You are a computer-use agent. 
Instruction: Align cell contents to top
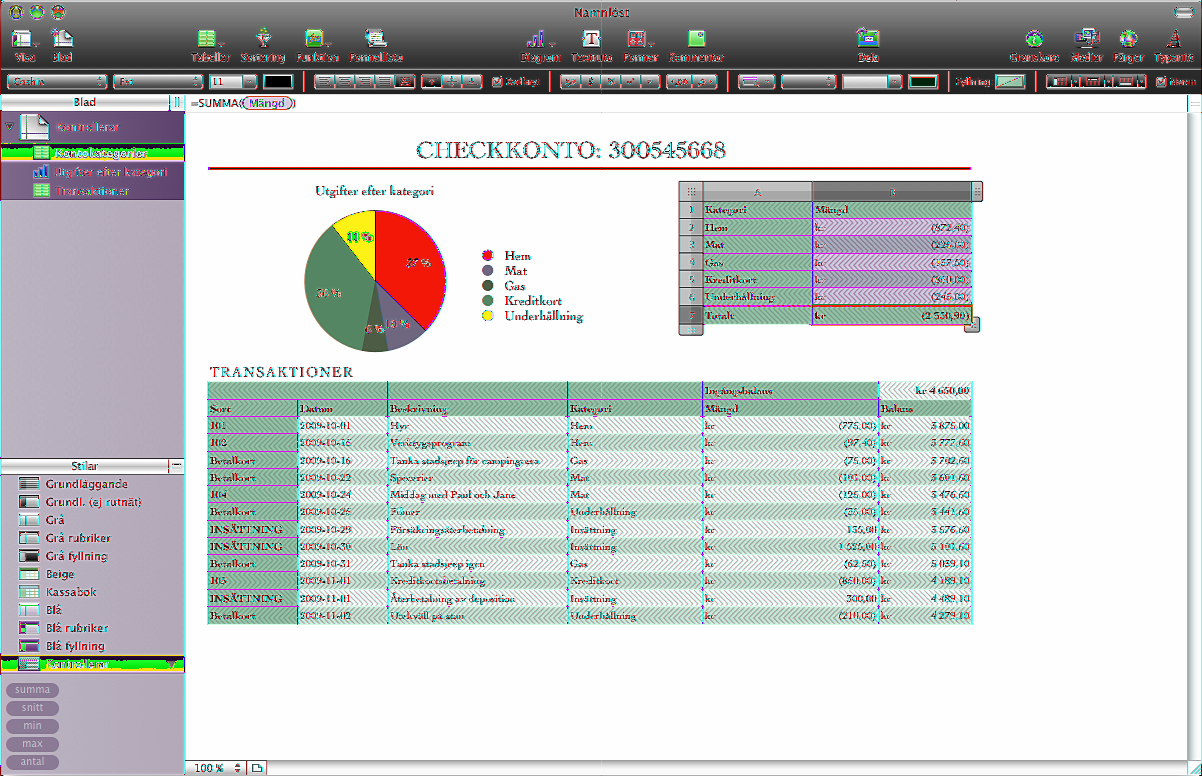431,81
